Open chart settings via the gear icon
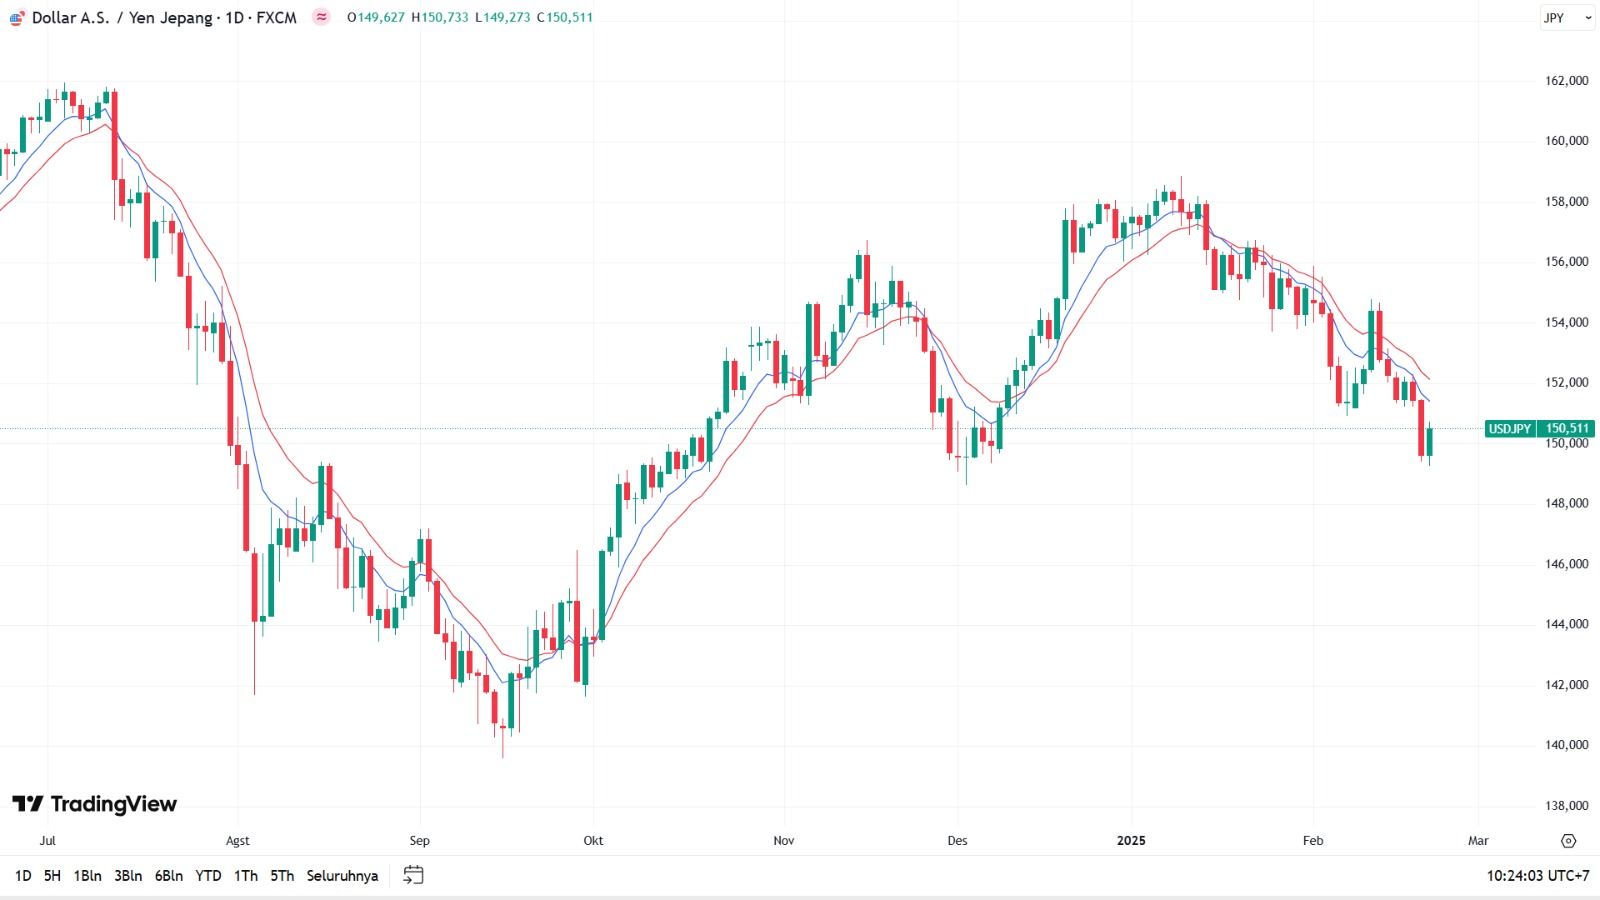The image size is (1600, 900). click(1568, 841)
